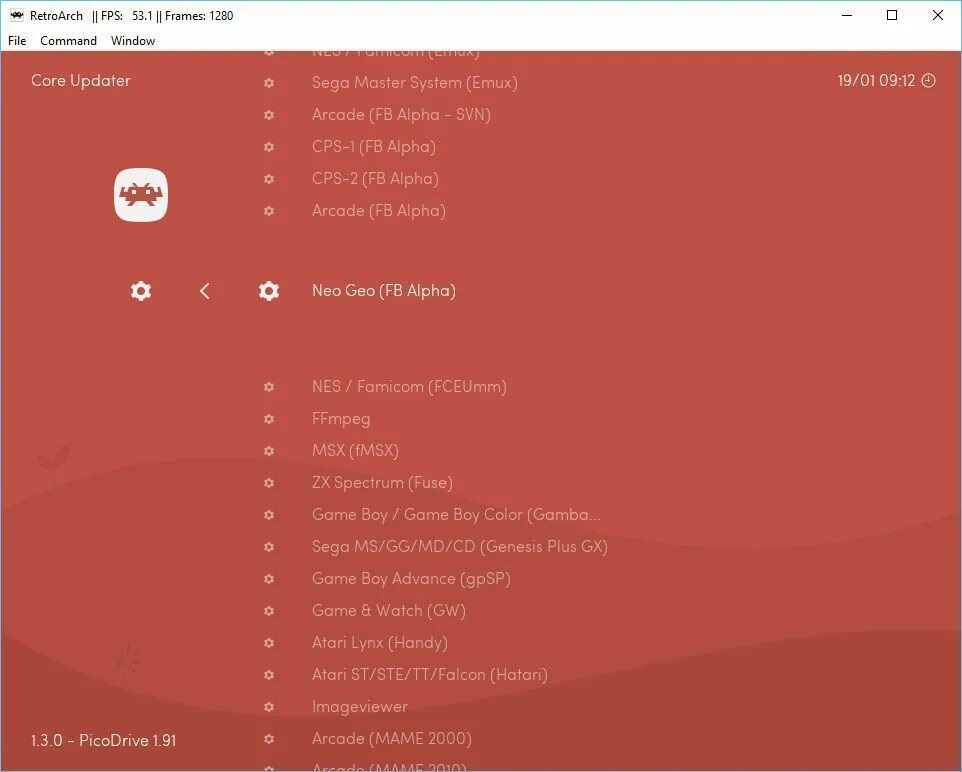
Task: Click the gear icon beside FFmpeg
Action: [269, 419]
